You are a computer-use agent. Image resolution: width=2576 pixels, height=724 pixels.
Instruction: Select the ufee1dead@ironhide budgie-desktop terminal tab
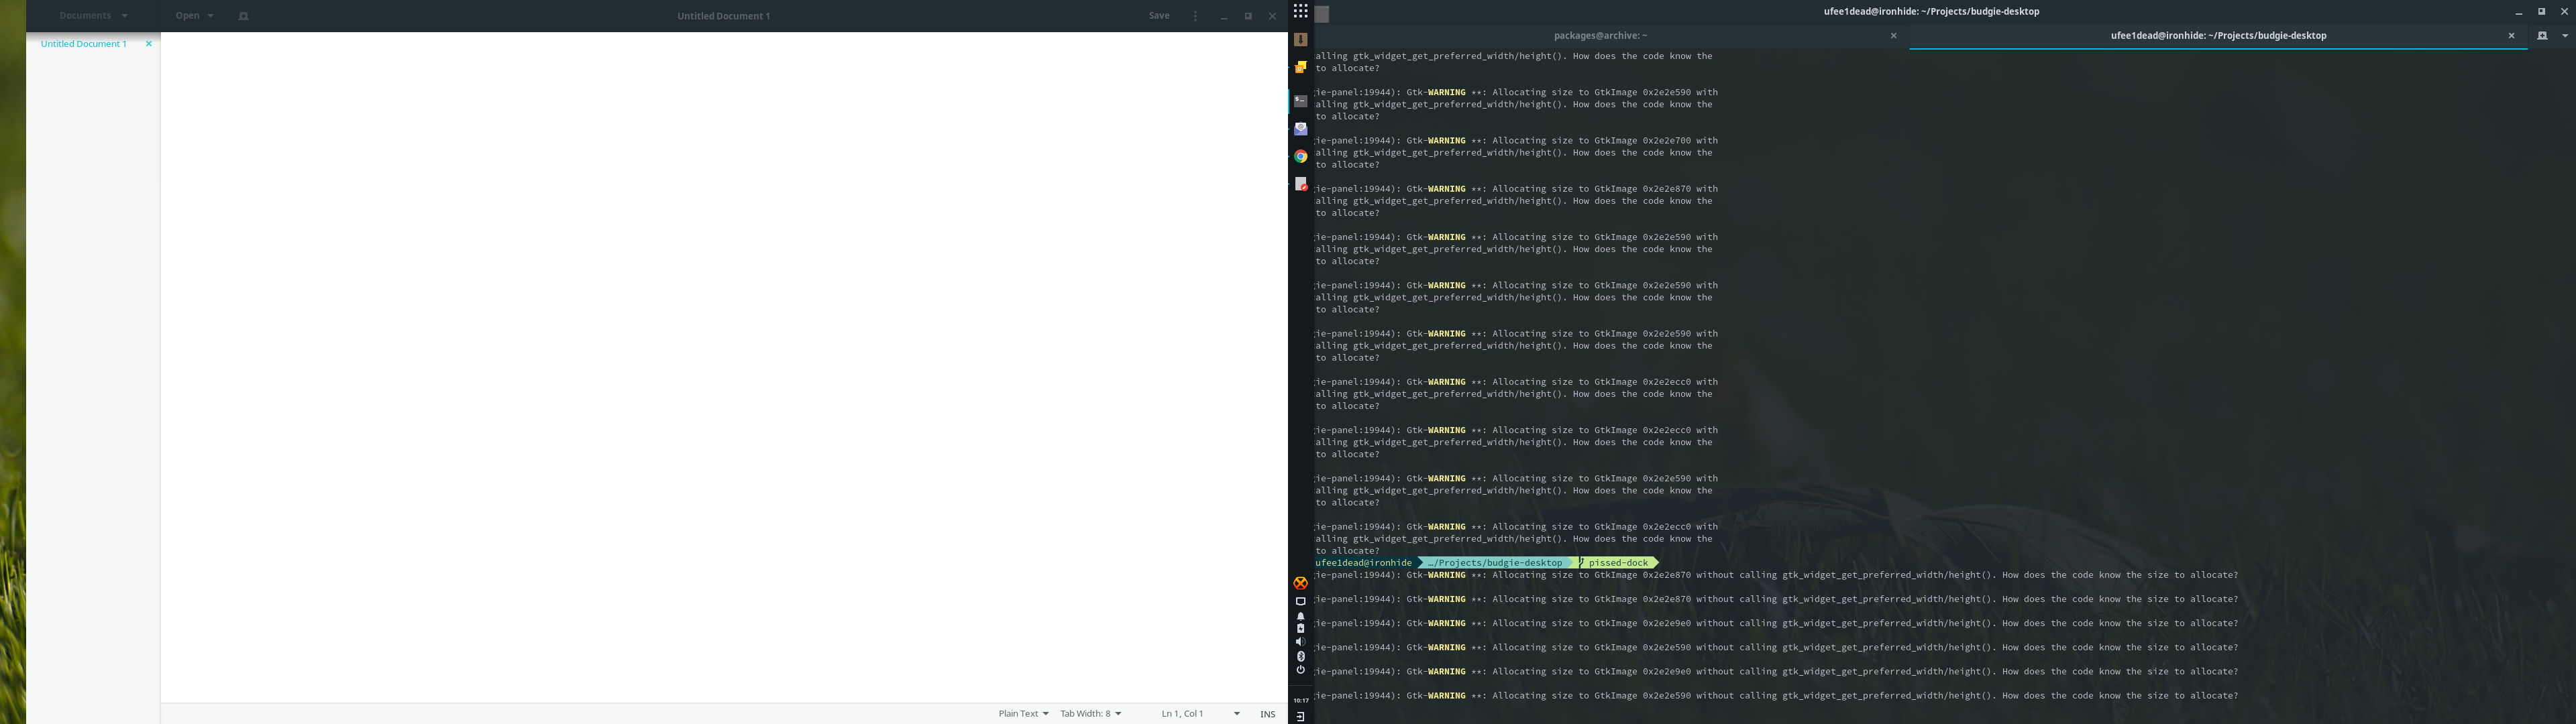pyautogui.click(x=2218, y=36)
